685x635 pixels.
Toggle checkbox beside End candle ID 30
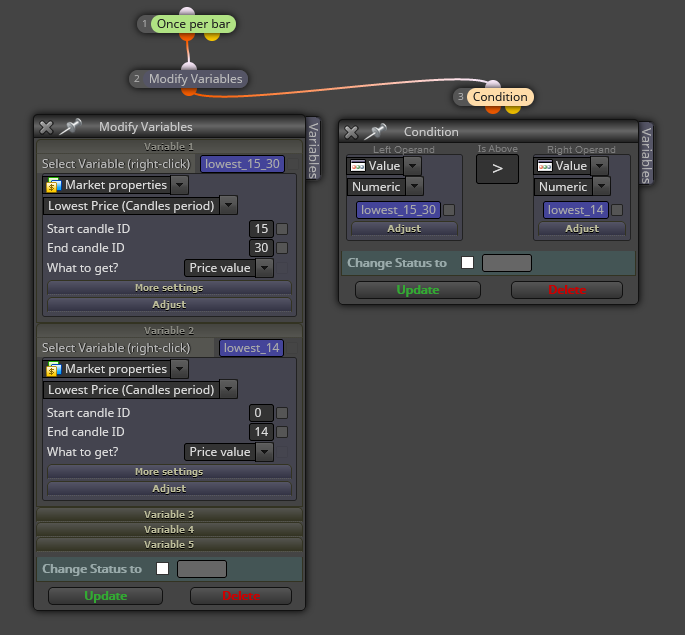pos(282,248)
